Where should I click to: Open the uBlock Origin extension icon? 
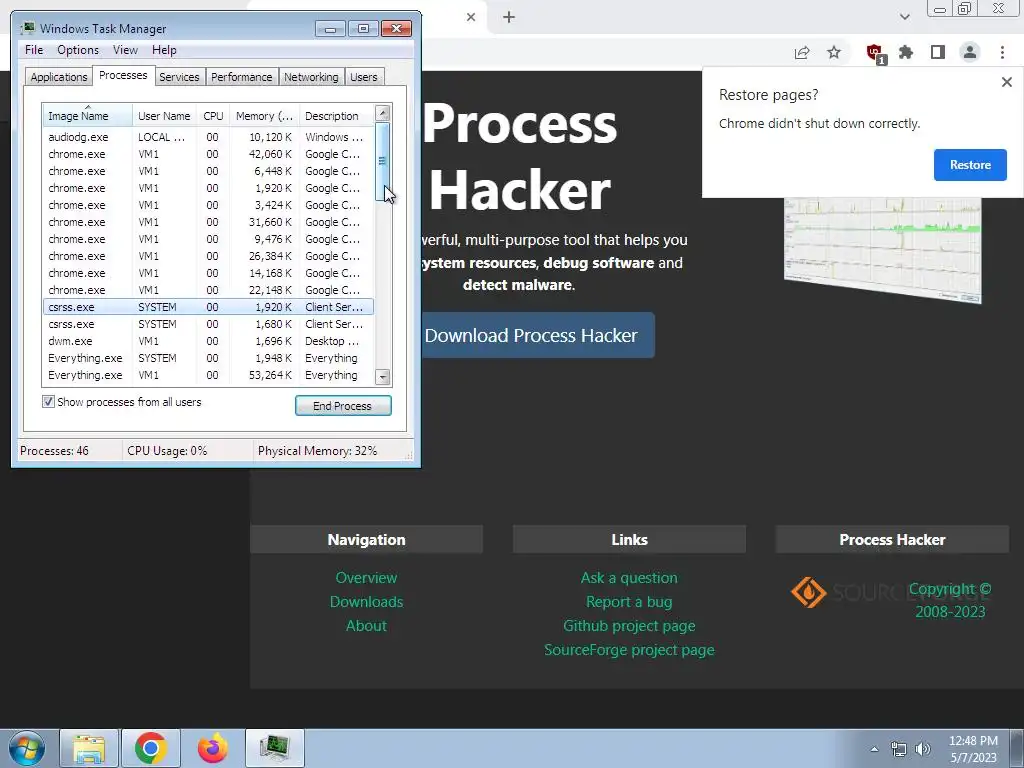(875, 53)
